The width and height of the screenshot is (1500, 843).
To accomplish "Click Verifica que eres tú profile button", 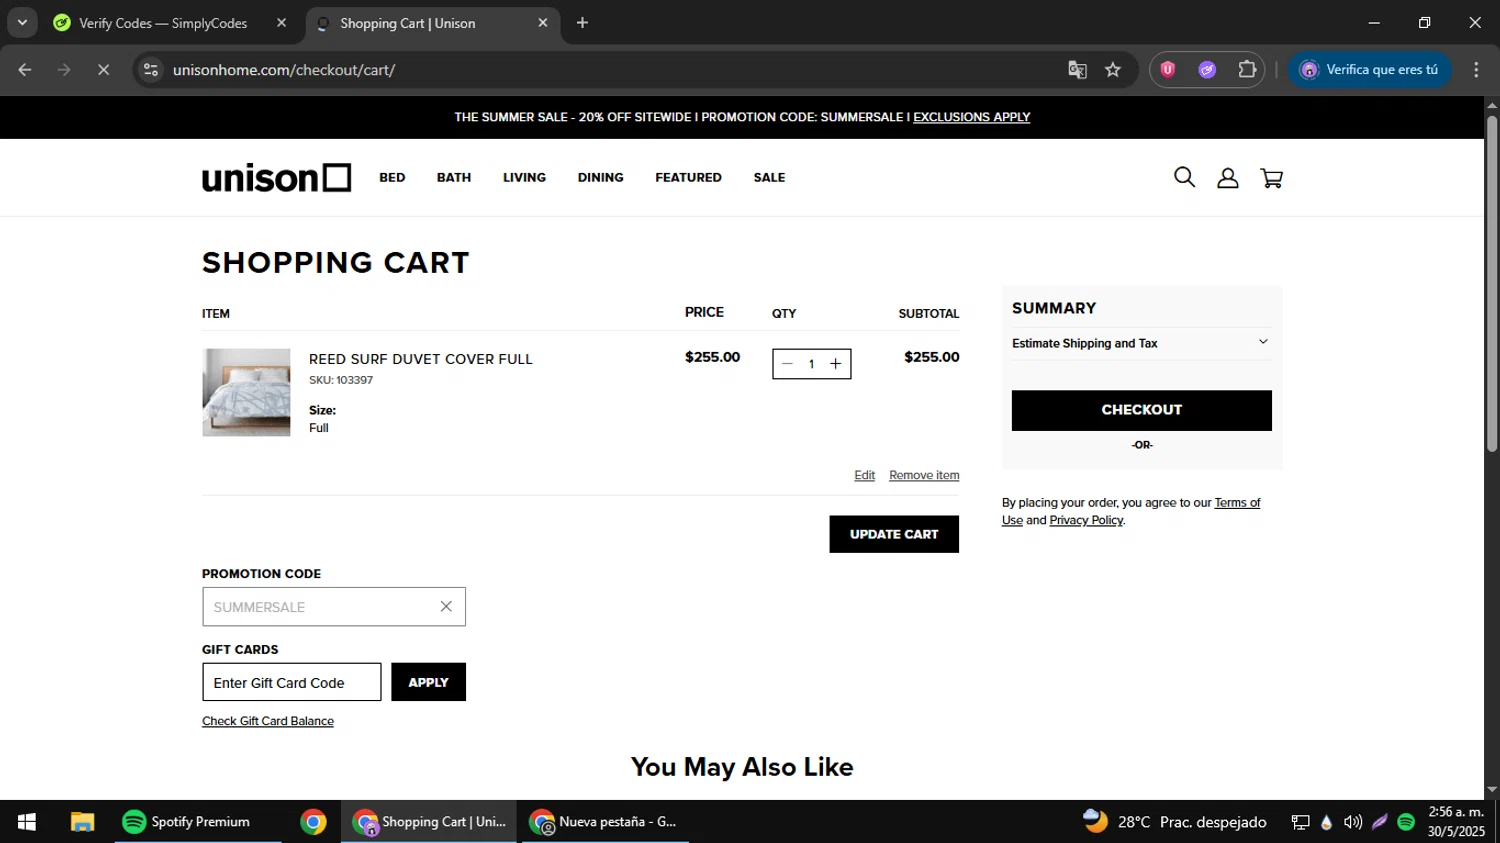I will tap(1369, 70).
